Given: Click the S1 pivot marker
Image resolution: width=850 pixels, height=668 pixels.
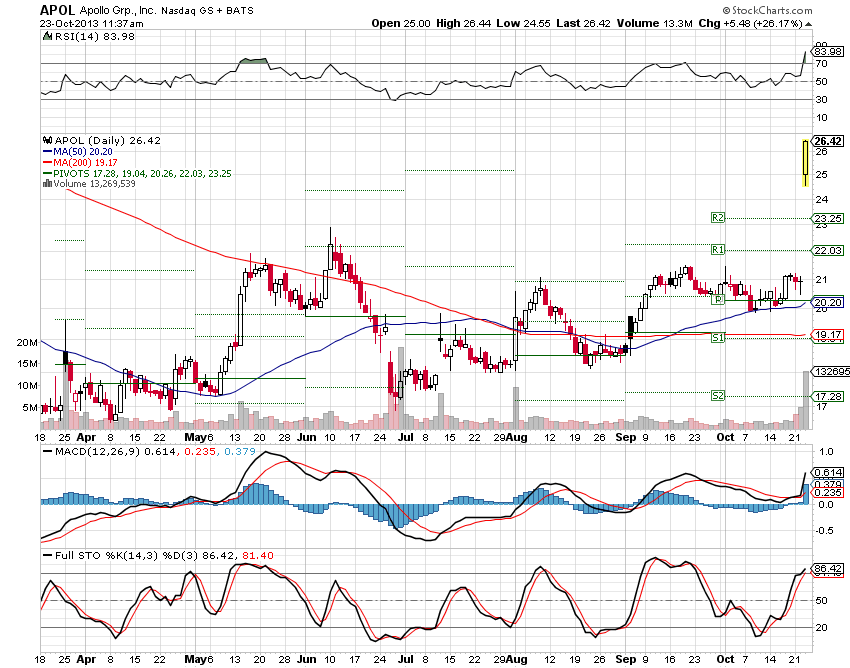Looking at the screenshot, I should (x=718, y=338).
